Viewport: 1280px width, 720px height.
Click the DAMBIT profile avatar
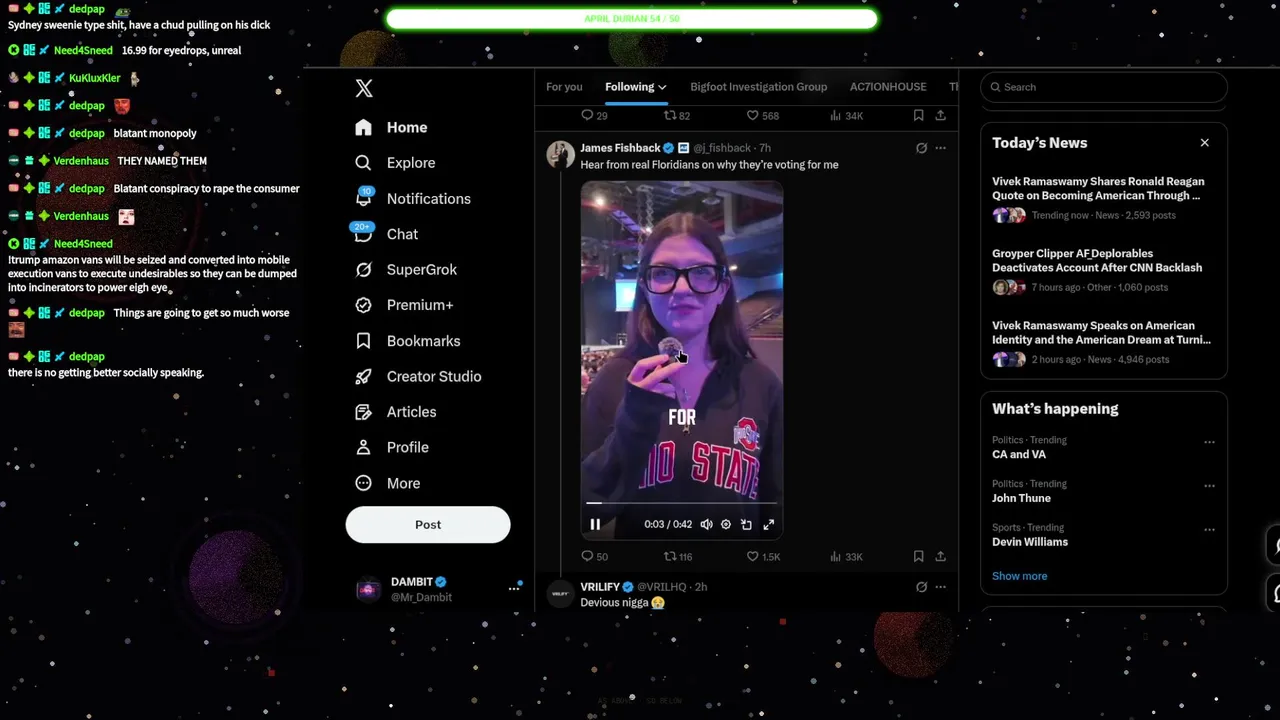point(368,589)
